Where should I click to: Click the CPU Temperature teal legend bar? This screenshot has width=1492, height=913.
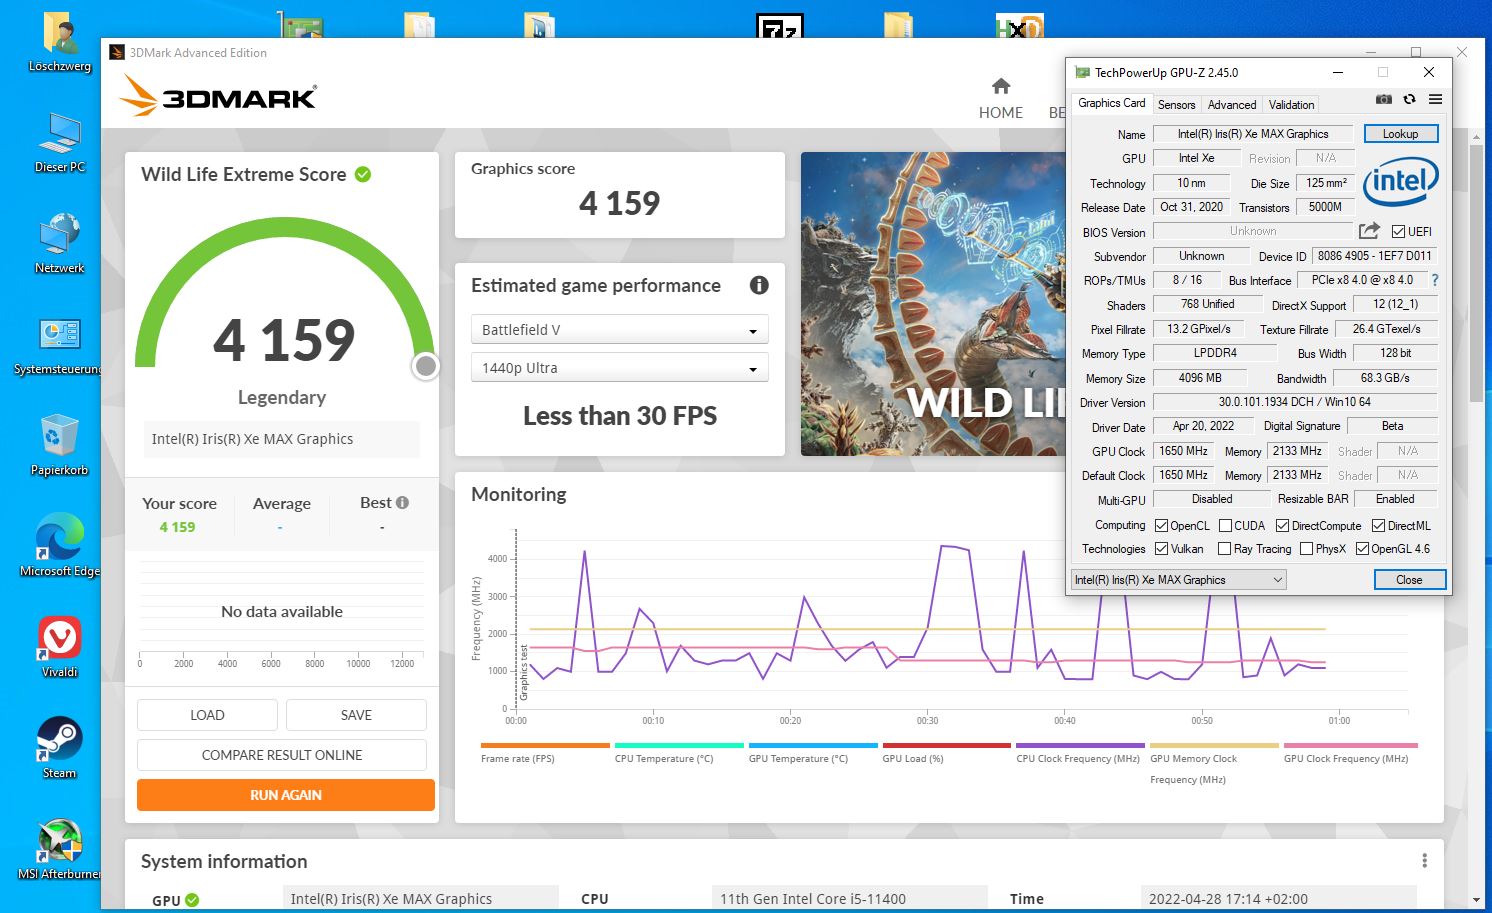(x=679, y=746)
